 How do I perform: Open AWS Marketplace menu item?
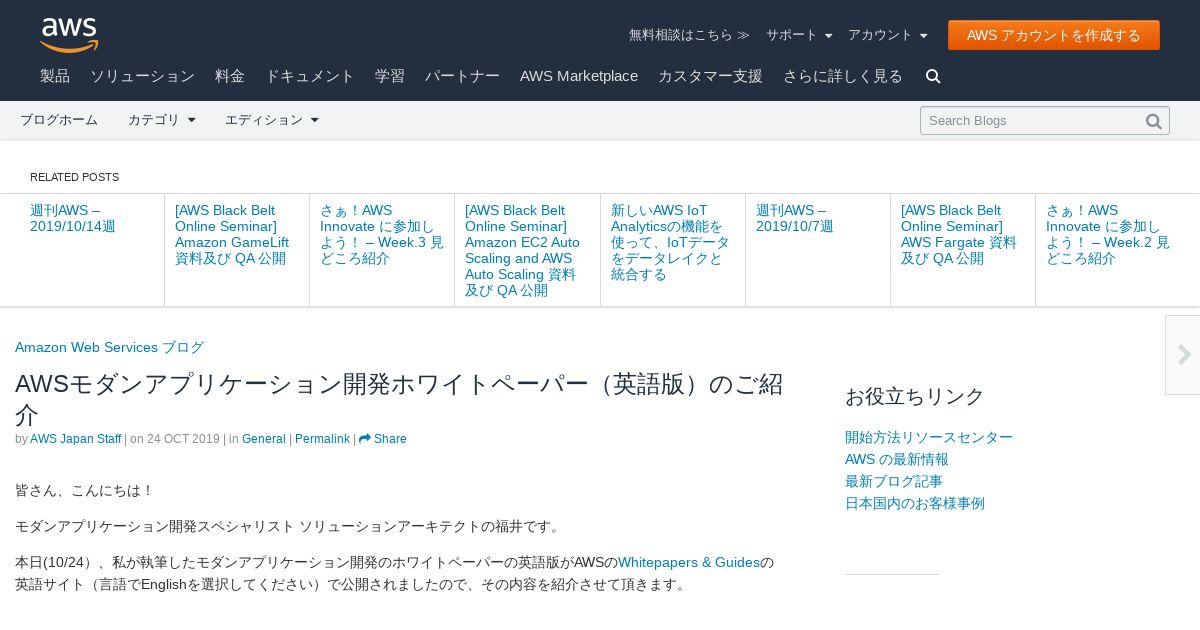pyautogui.click(x=579, y=76)
